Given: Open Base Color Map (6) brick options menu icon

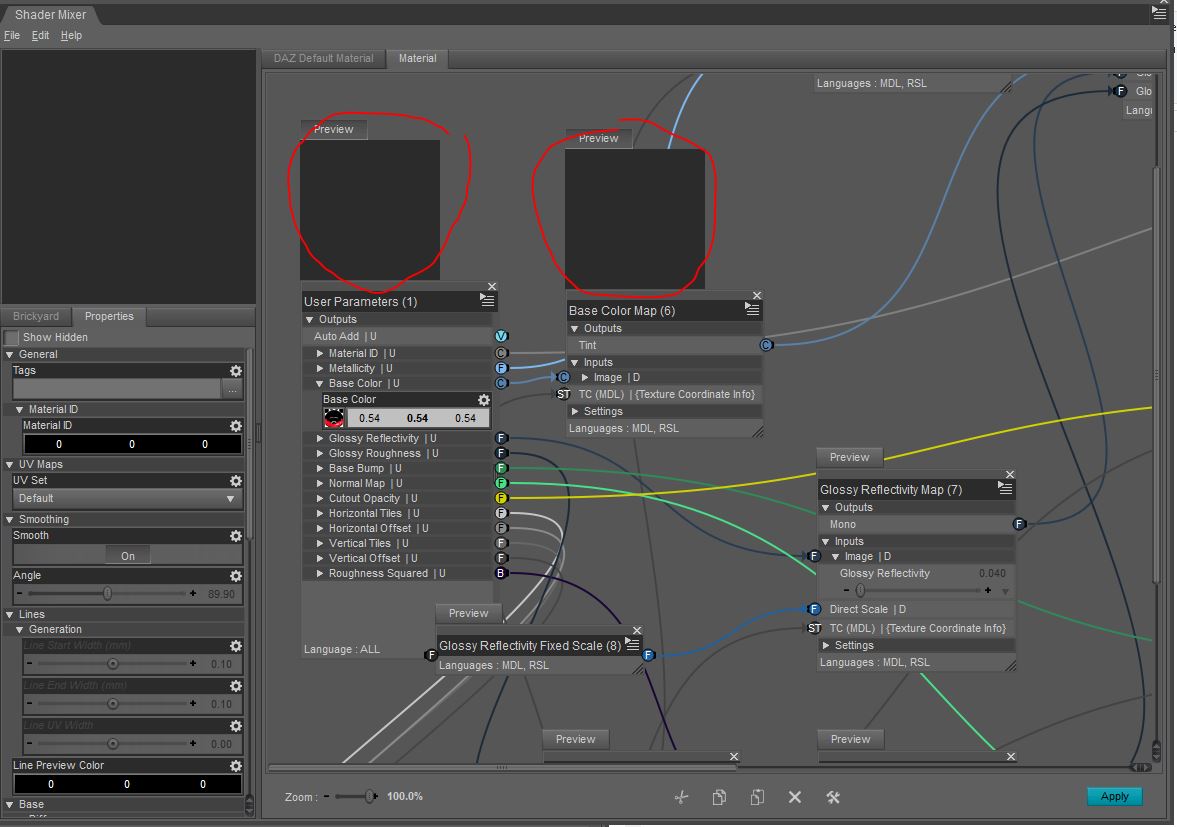Looking at the screenshot, I should click(x=752, y=309).
